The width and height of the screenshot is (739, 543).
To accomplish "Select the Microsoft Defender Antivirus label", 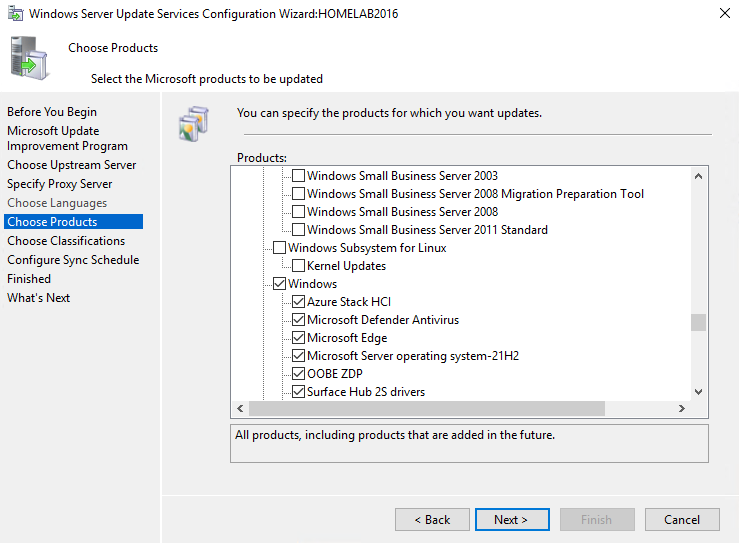I will (383, 320).
